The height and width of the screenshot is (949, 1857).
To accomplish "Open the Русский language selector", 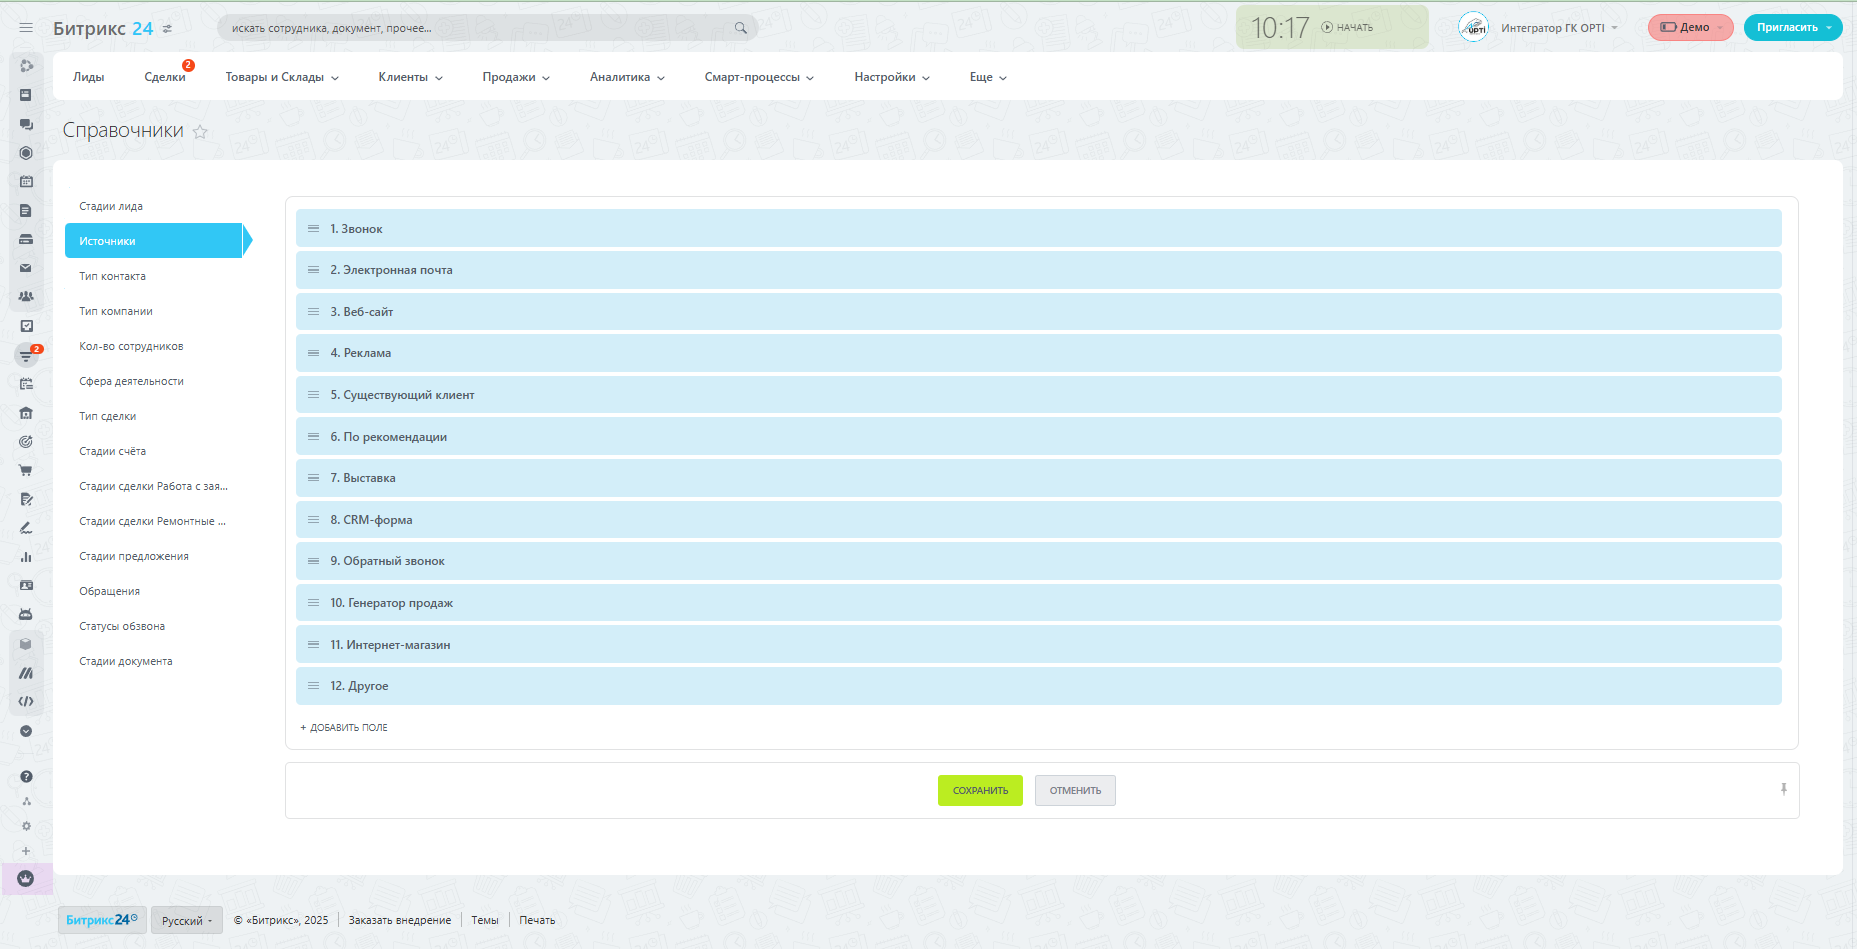I will point(187,920).
